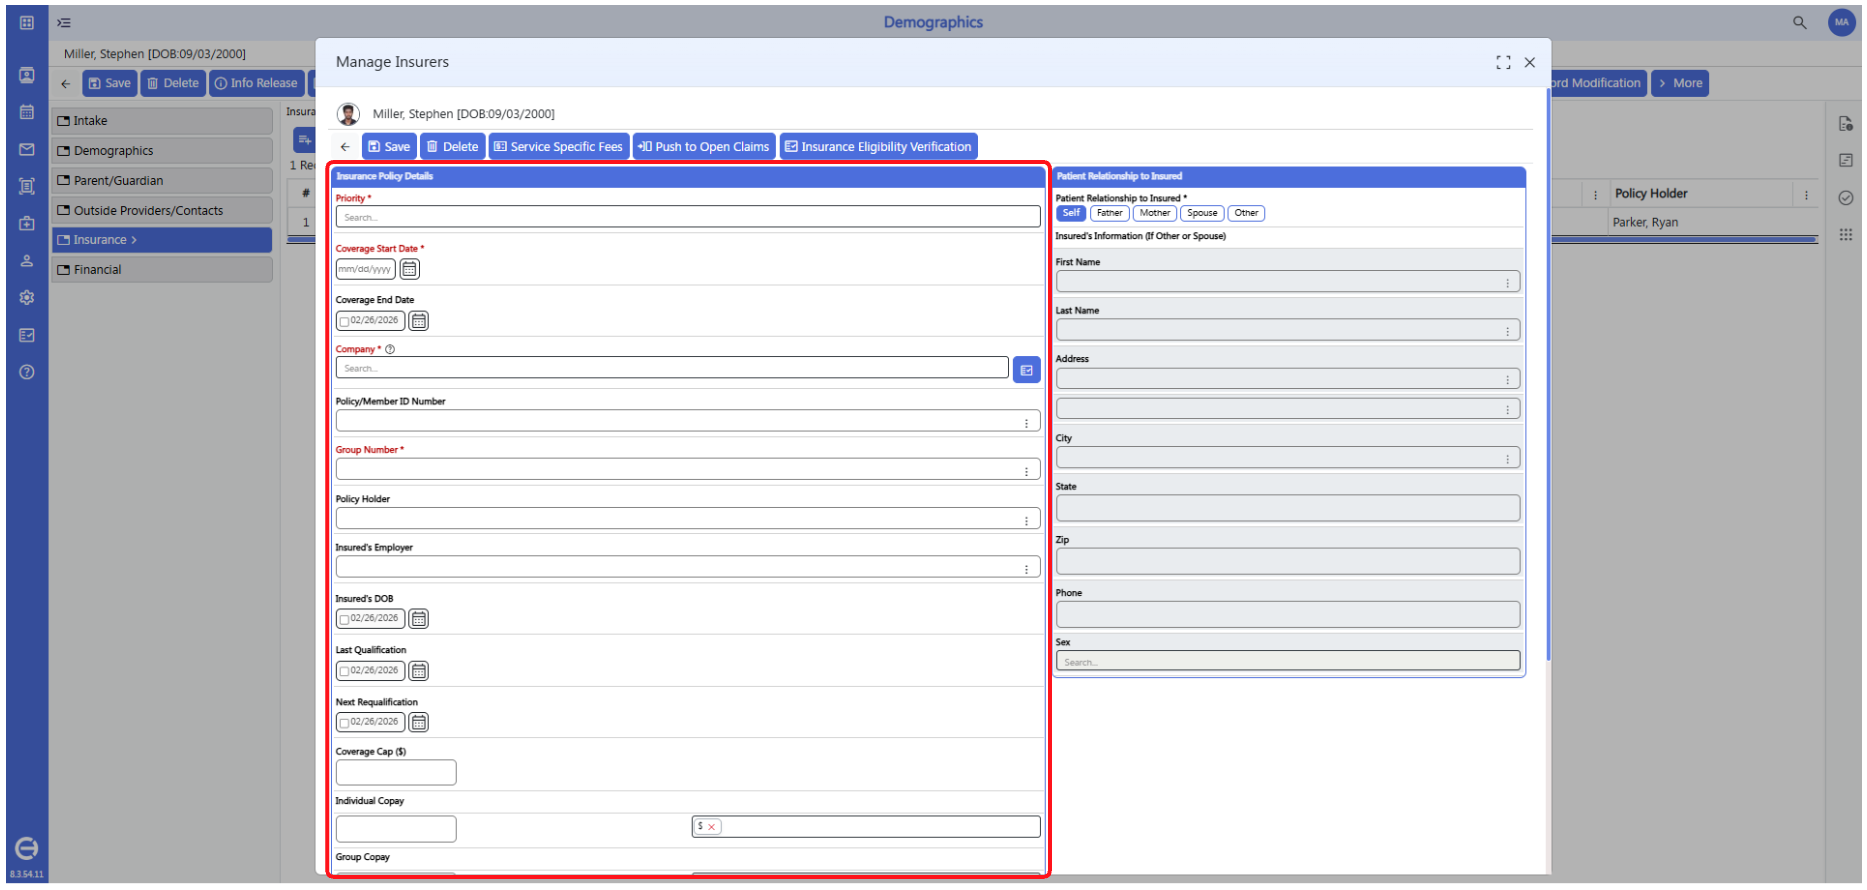This screenshot has height=890, width=1867.
Task: Click the search magnifier in top bar
Action: [x=1799, y=22]
